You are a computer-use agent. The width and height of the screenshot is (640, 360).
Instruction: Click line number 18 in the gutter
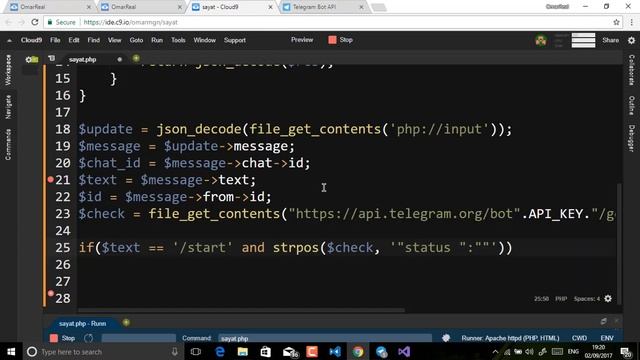tap(63, 129)
